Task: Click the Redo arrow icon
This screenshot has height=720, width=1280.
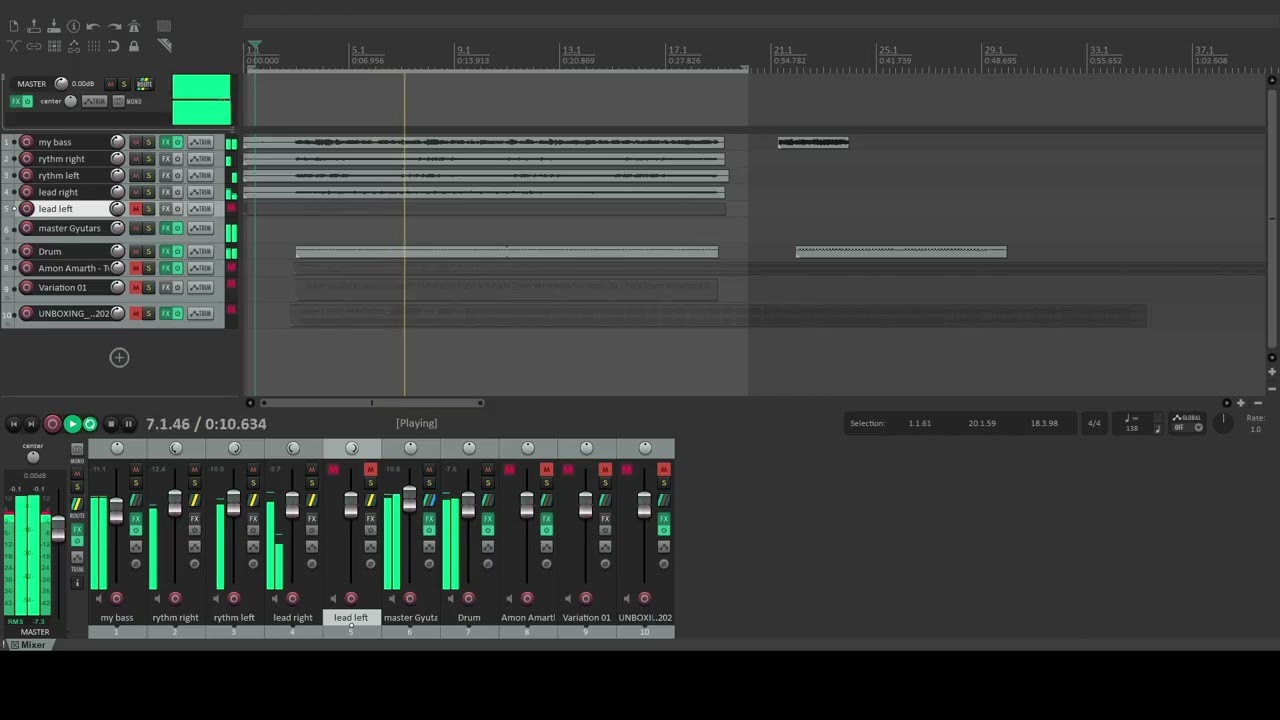Action: pyautogui.click(x=114, y=26)
